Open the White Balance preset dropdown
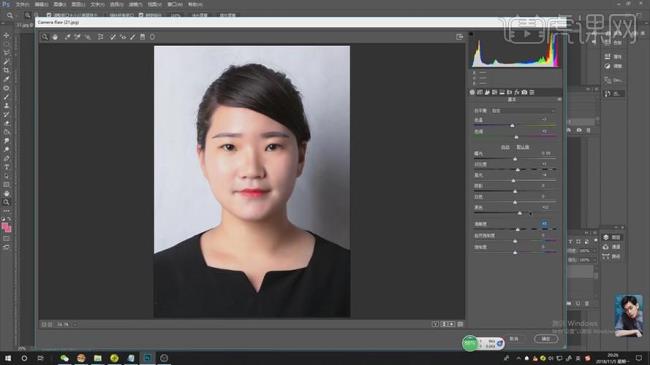 523,111
